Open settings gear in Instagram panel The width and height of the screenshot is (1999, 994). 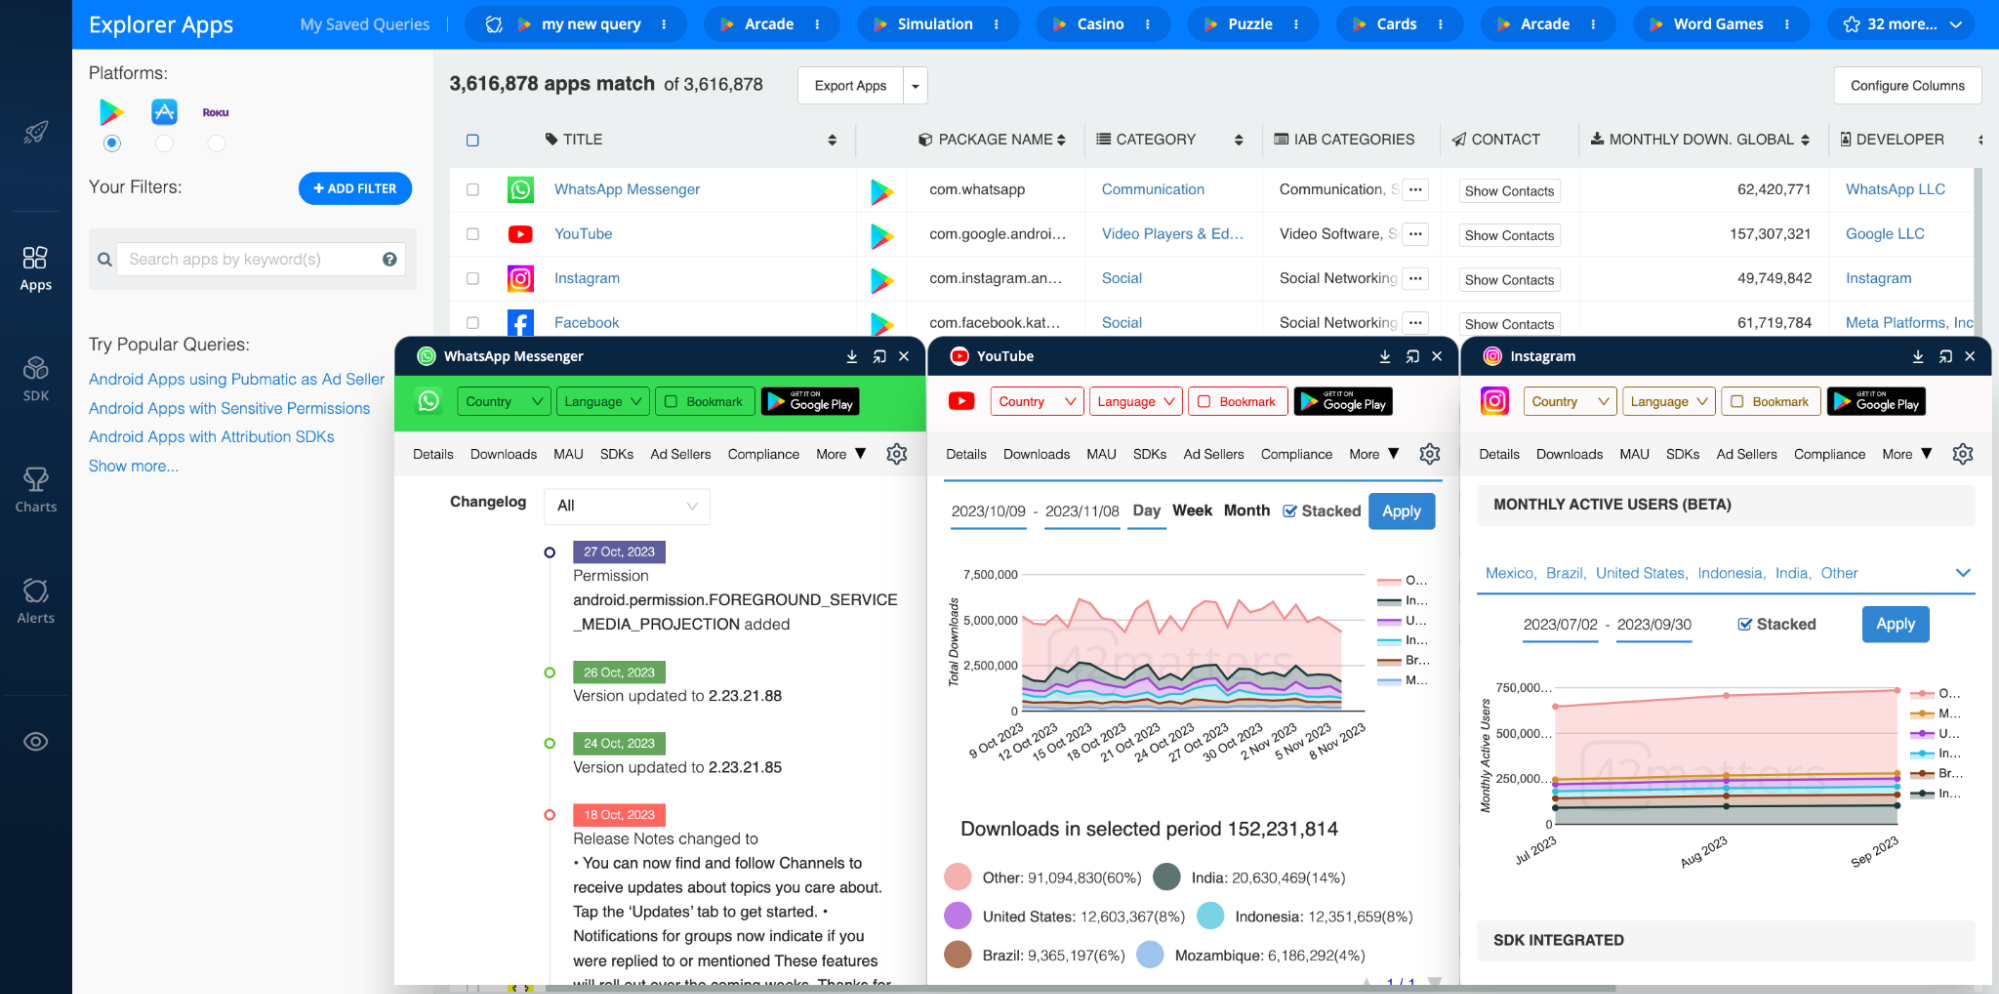point(1963,454)
